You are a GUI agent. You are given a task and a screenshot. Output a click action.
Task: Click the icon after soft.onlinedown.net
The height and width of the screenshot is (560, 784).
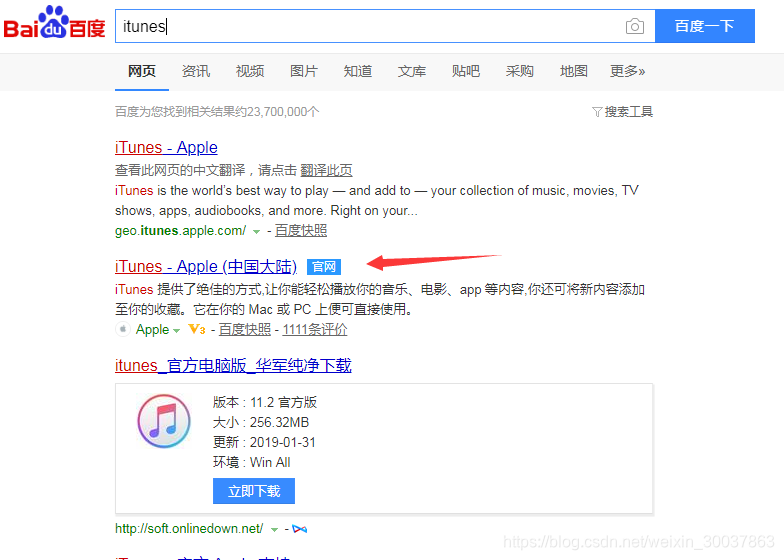click(300, 529)
